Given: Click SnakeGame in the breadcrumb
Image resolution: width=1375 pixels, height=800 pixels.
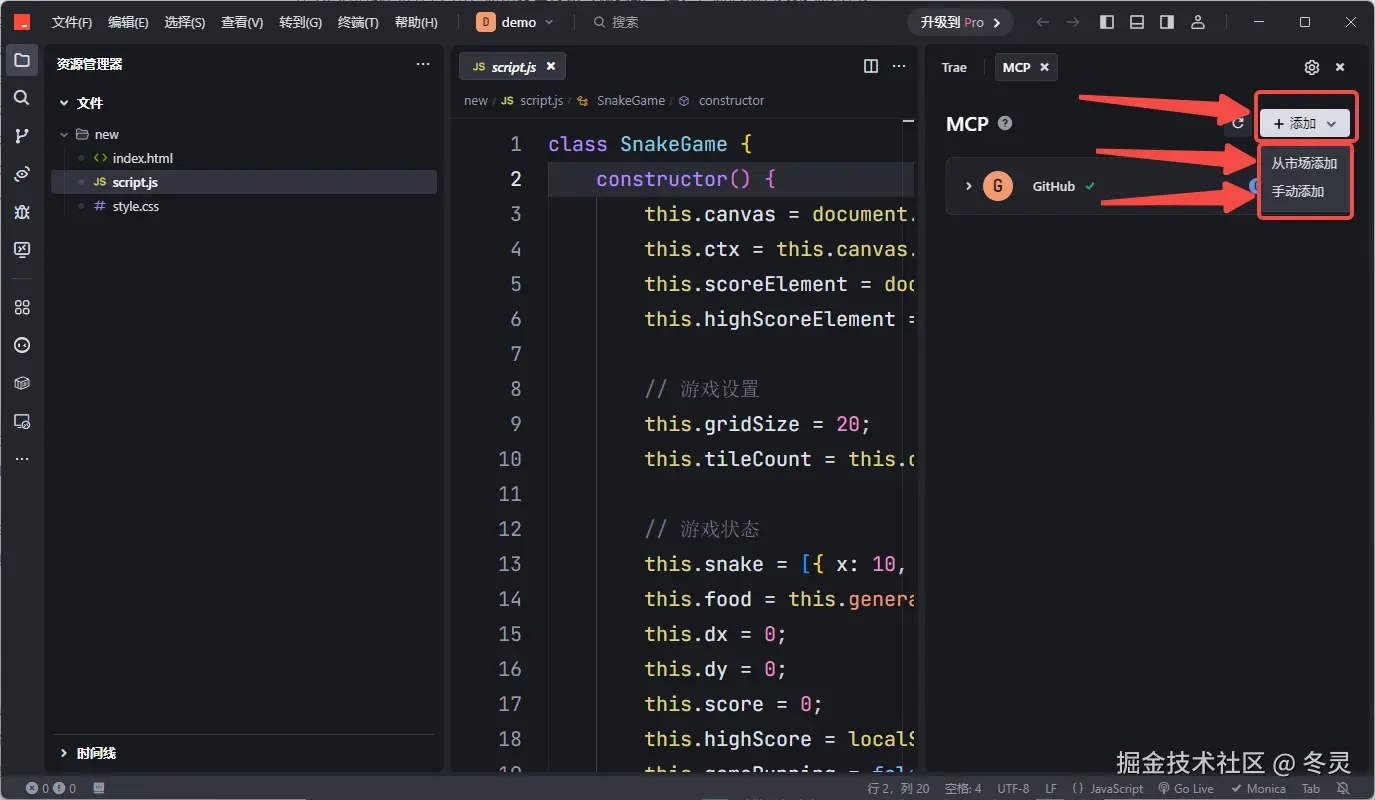Looking at the screenshot, I should click(630, 100).
